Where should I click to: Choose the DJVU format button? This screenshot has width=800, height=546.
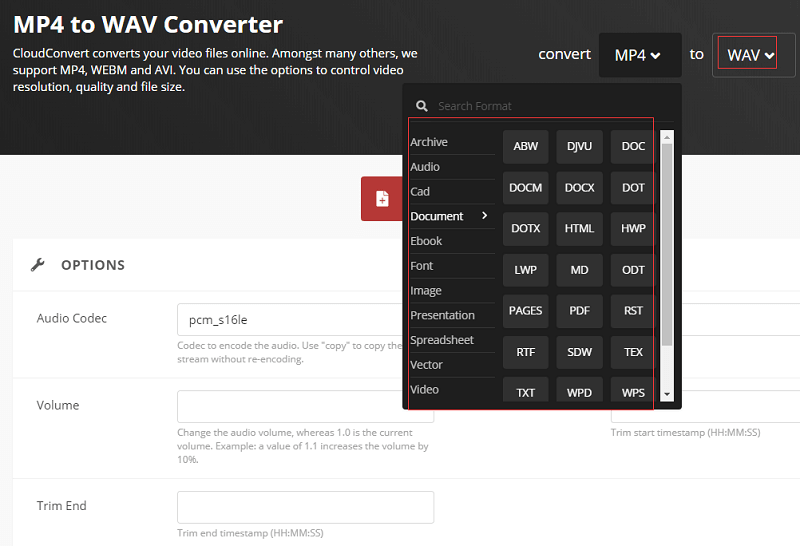579,146
